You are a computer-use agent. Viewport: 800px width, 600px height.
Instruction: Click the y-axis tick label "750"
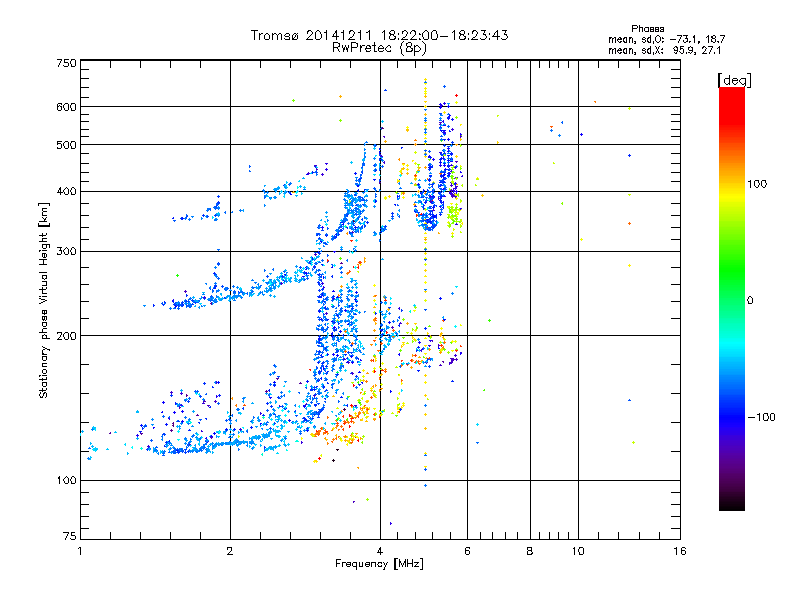[66, 63]
